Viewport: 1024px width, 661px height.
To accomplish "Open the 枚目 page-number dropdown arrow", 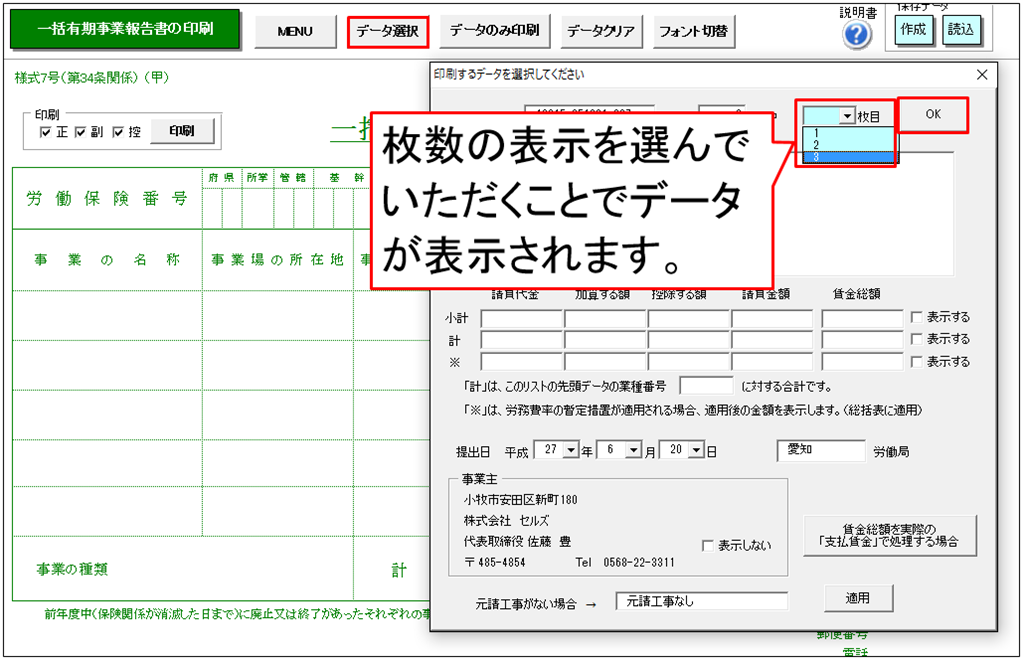I will point(847,116).
